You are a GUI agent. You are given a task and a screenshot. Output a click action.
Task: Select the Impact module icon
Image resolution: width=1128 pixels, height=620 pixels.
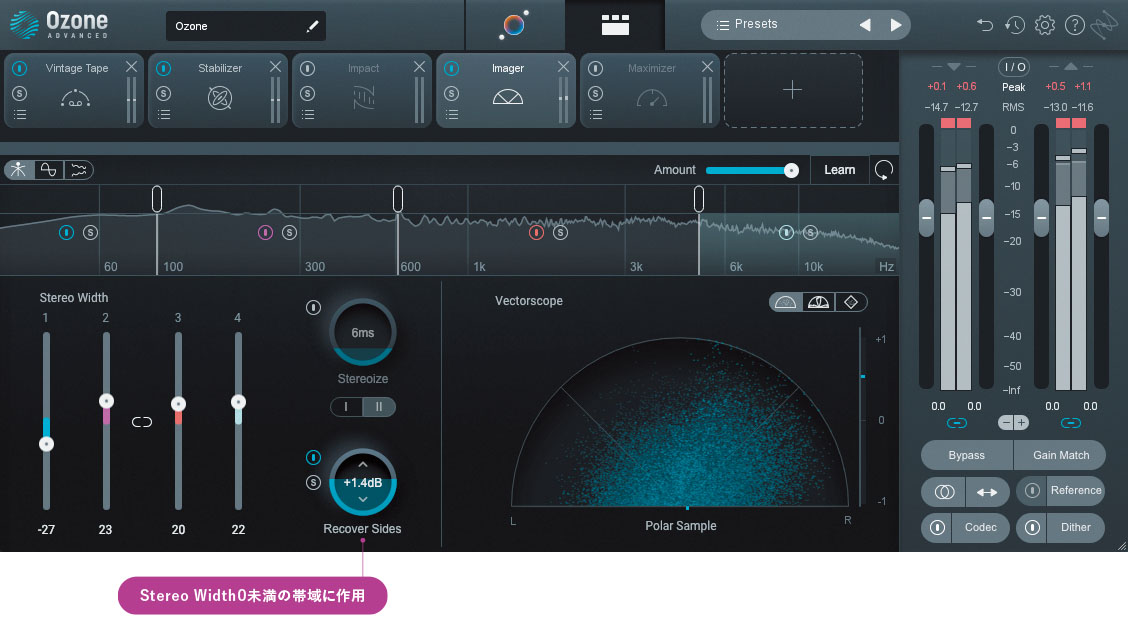[364, 98]
